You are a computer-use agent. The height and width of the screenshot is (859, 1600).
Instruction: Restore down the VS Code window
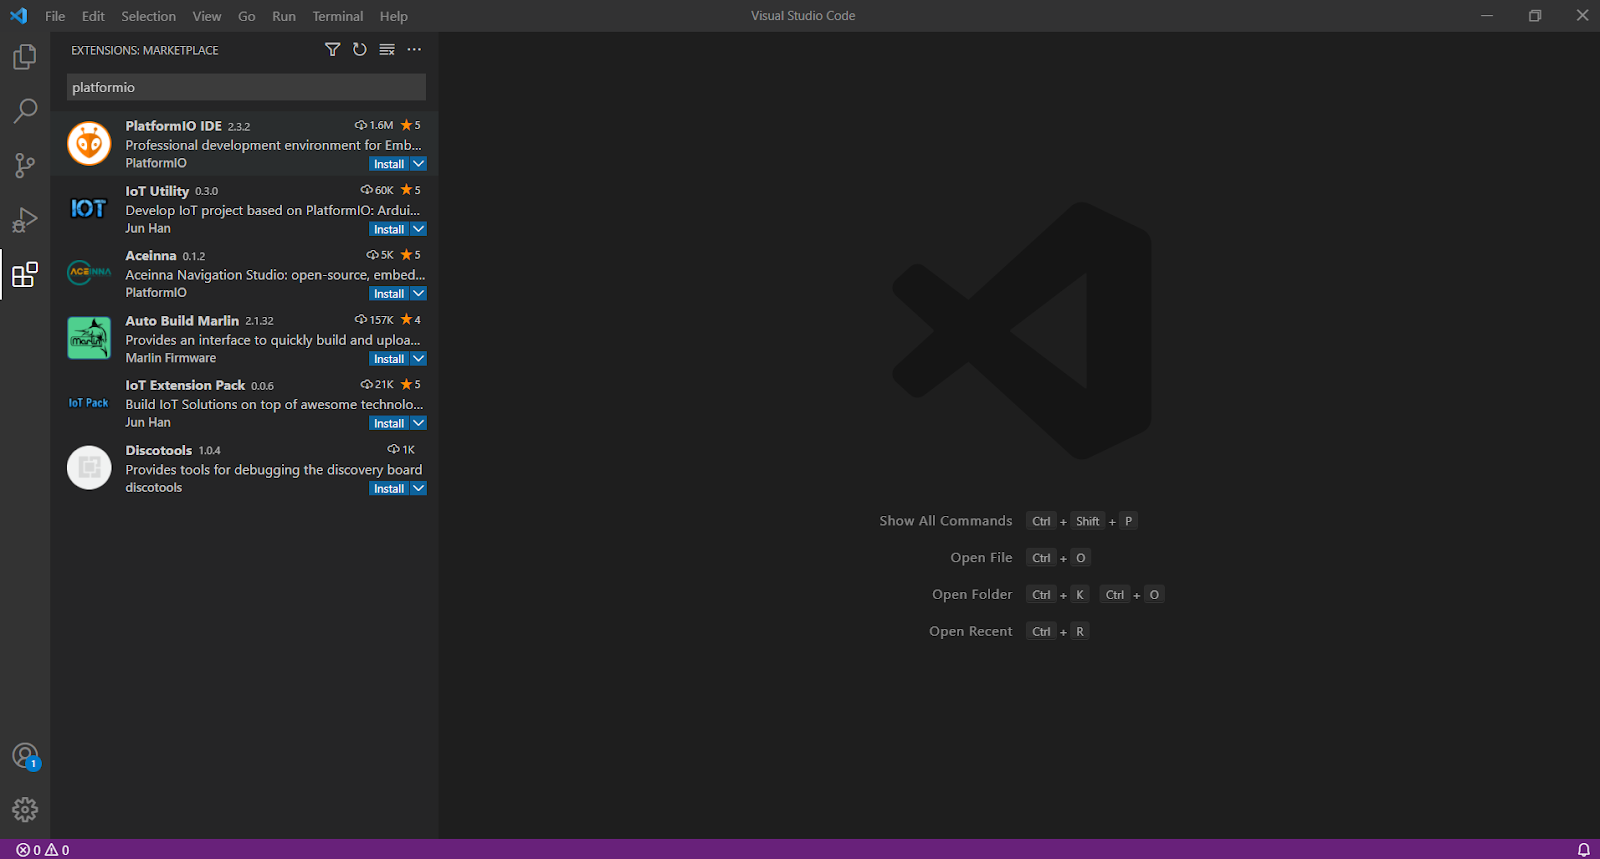tap(1535, 16)
